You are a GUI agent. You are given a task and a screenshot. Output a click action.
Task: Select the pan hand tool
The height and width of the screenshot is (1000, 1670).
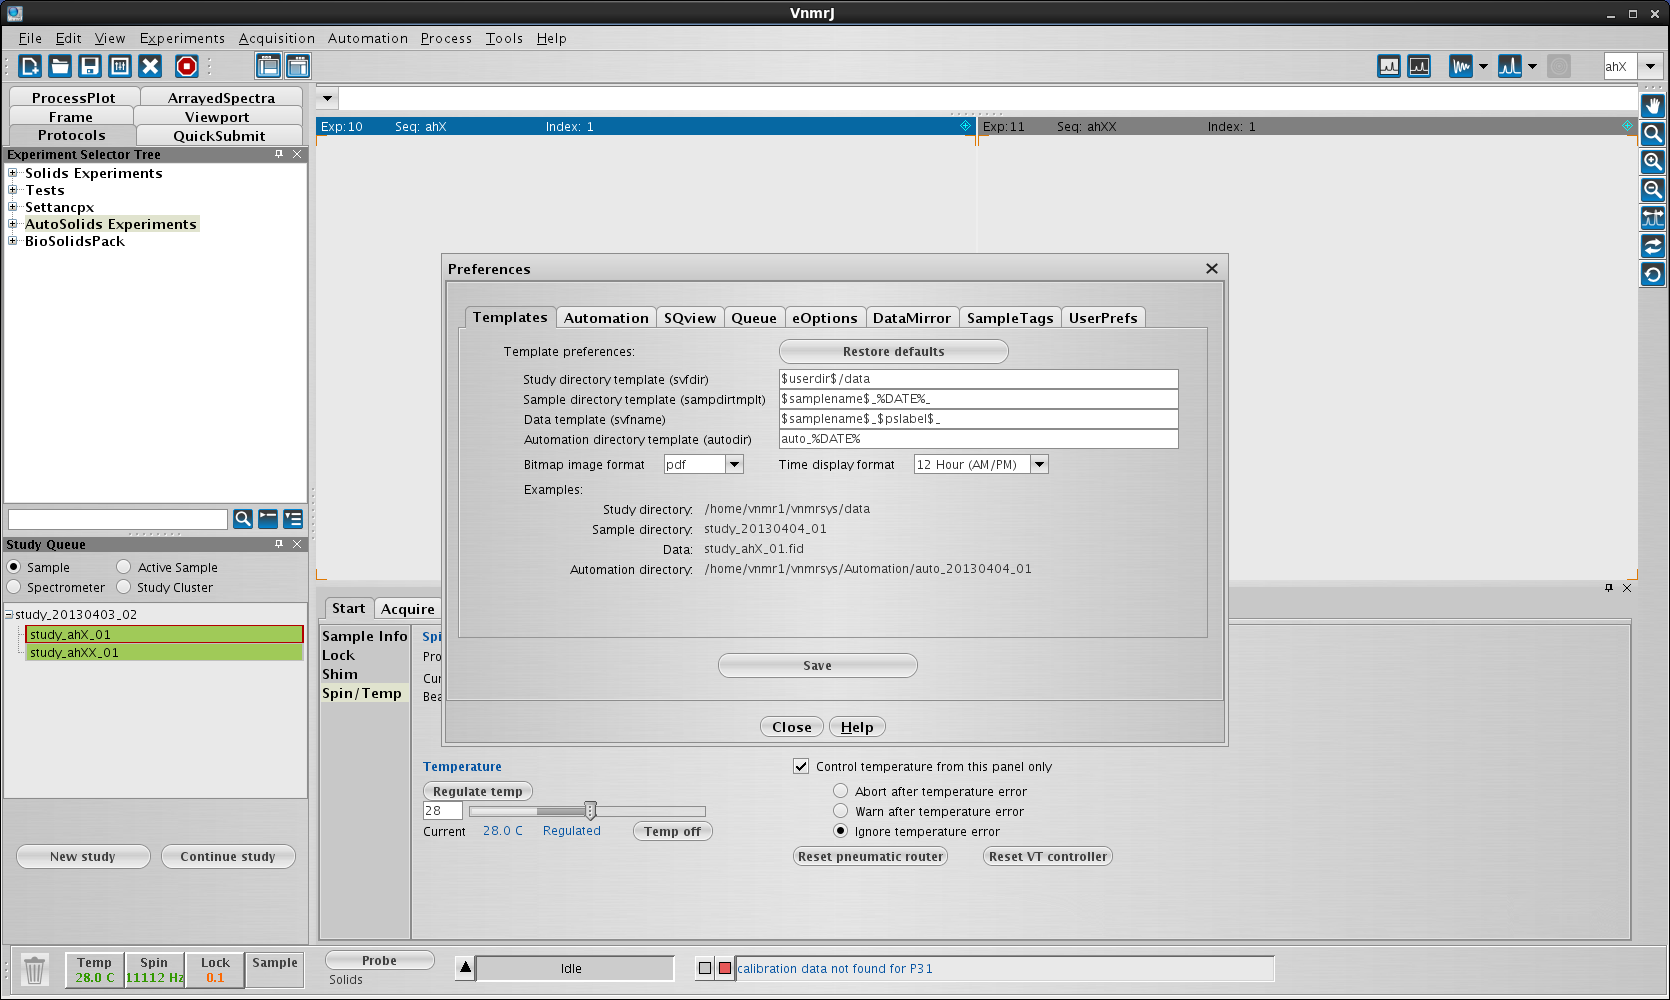click(x=1653, y=106)
